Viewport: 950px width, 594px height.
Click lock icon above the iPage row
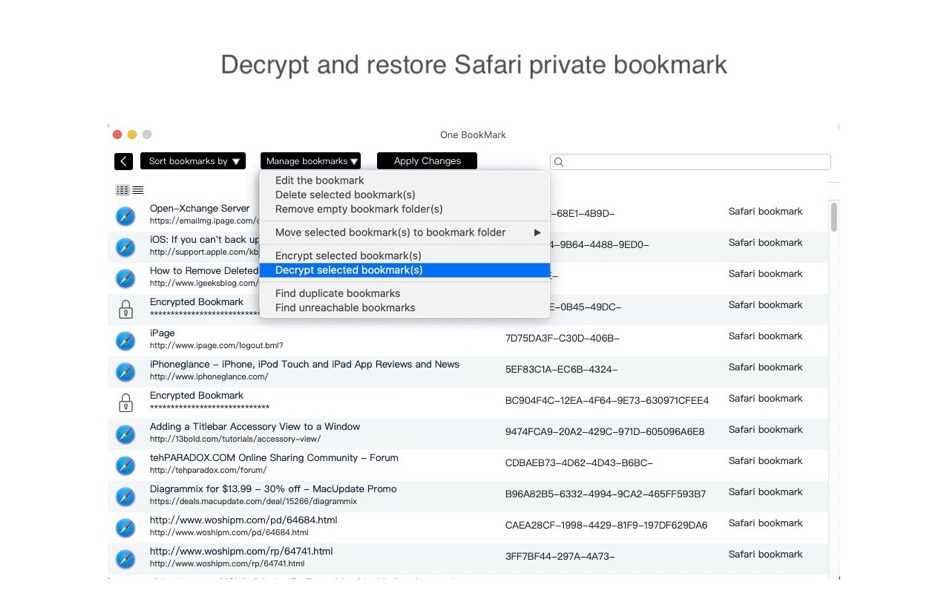(x=125, y=309)
